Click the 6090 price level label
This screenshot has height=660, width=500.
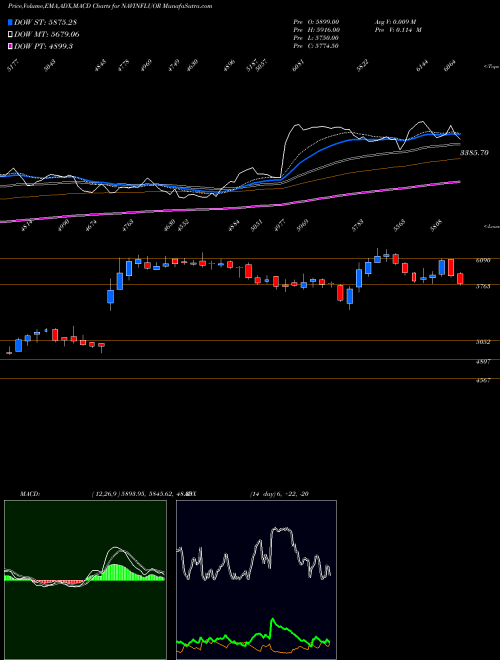click(483, 261)
